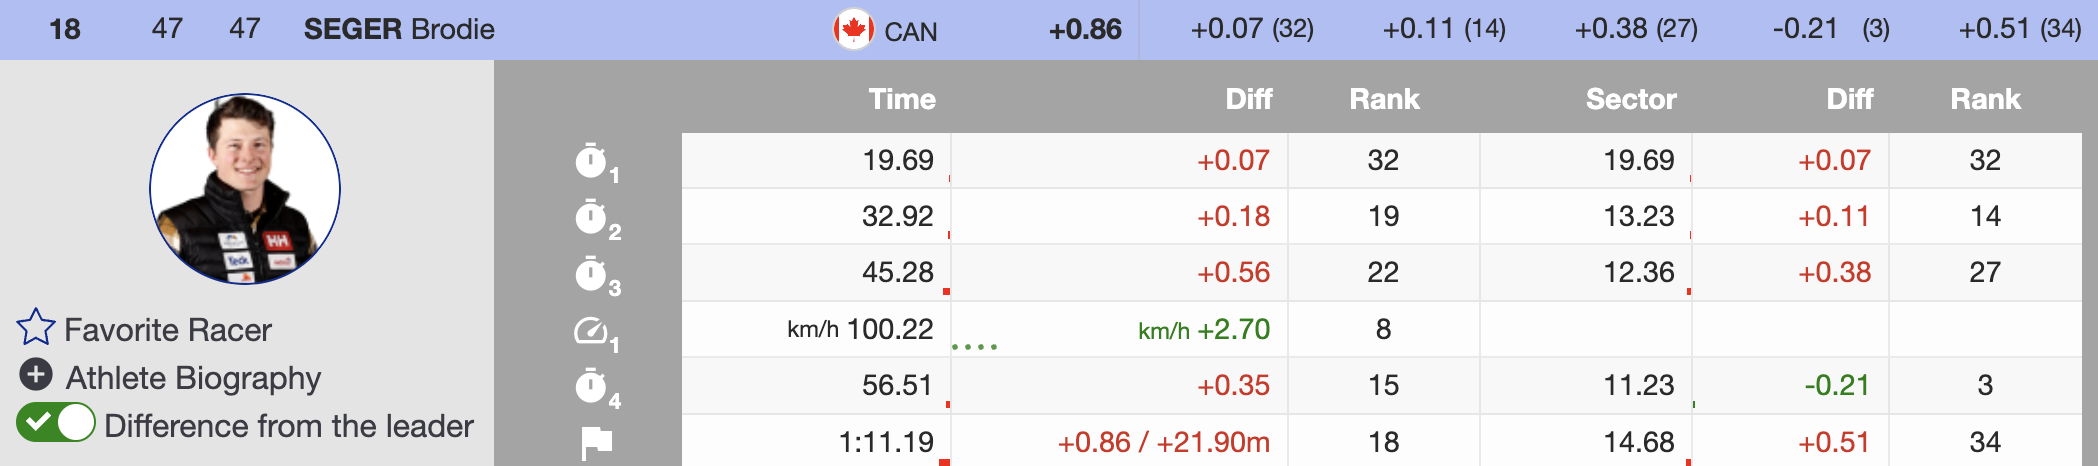
Task: Click the +0.86 total difference in header
Action: tap(1085, 30)
